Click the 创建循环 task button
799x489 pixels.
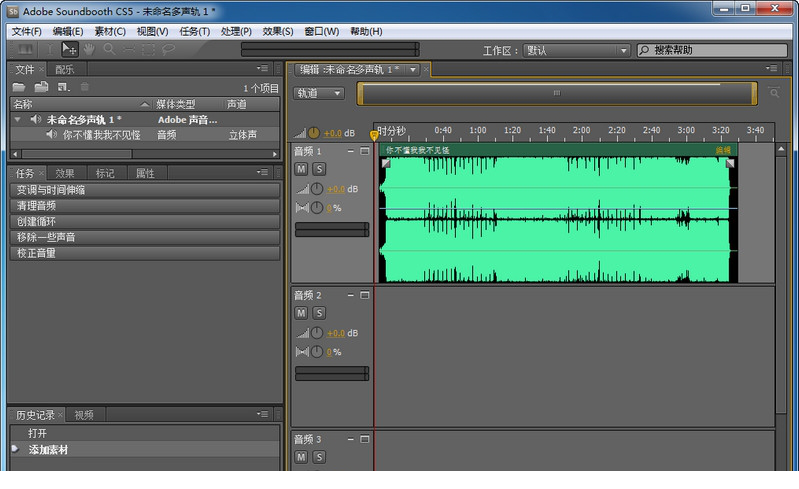coord(145,222)
